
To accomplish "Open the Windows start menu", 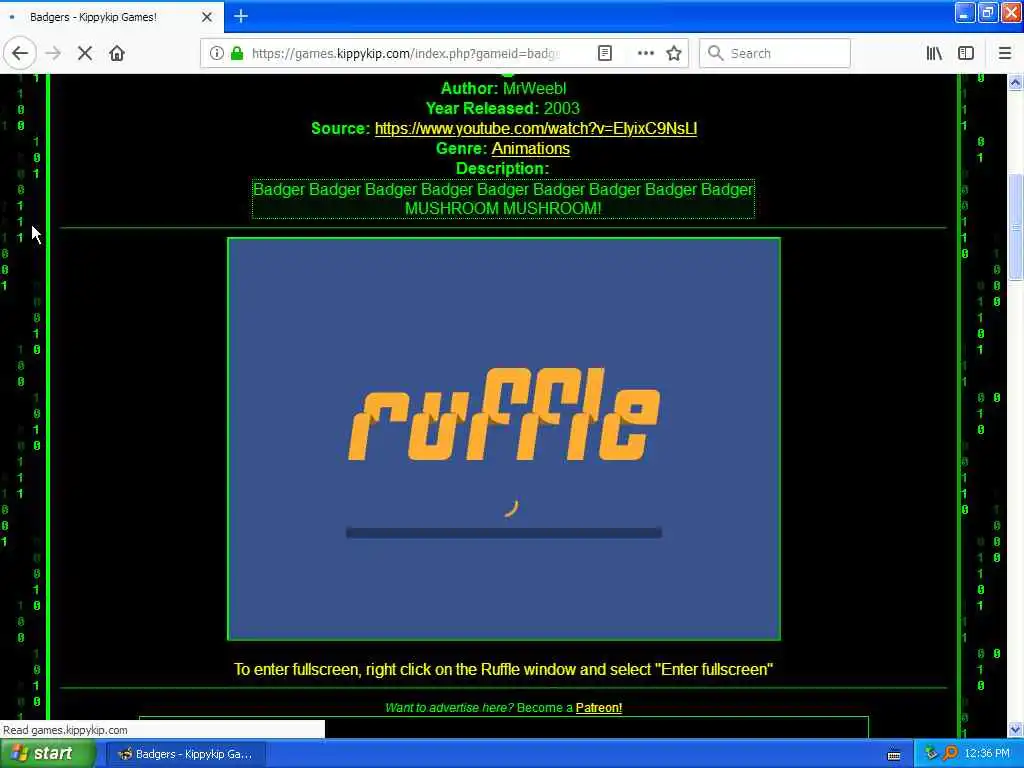I will [46, 754].
